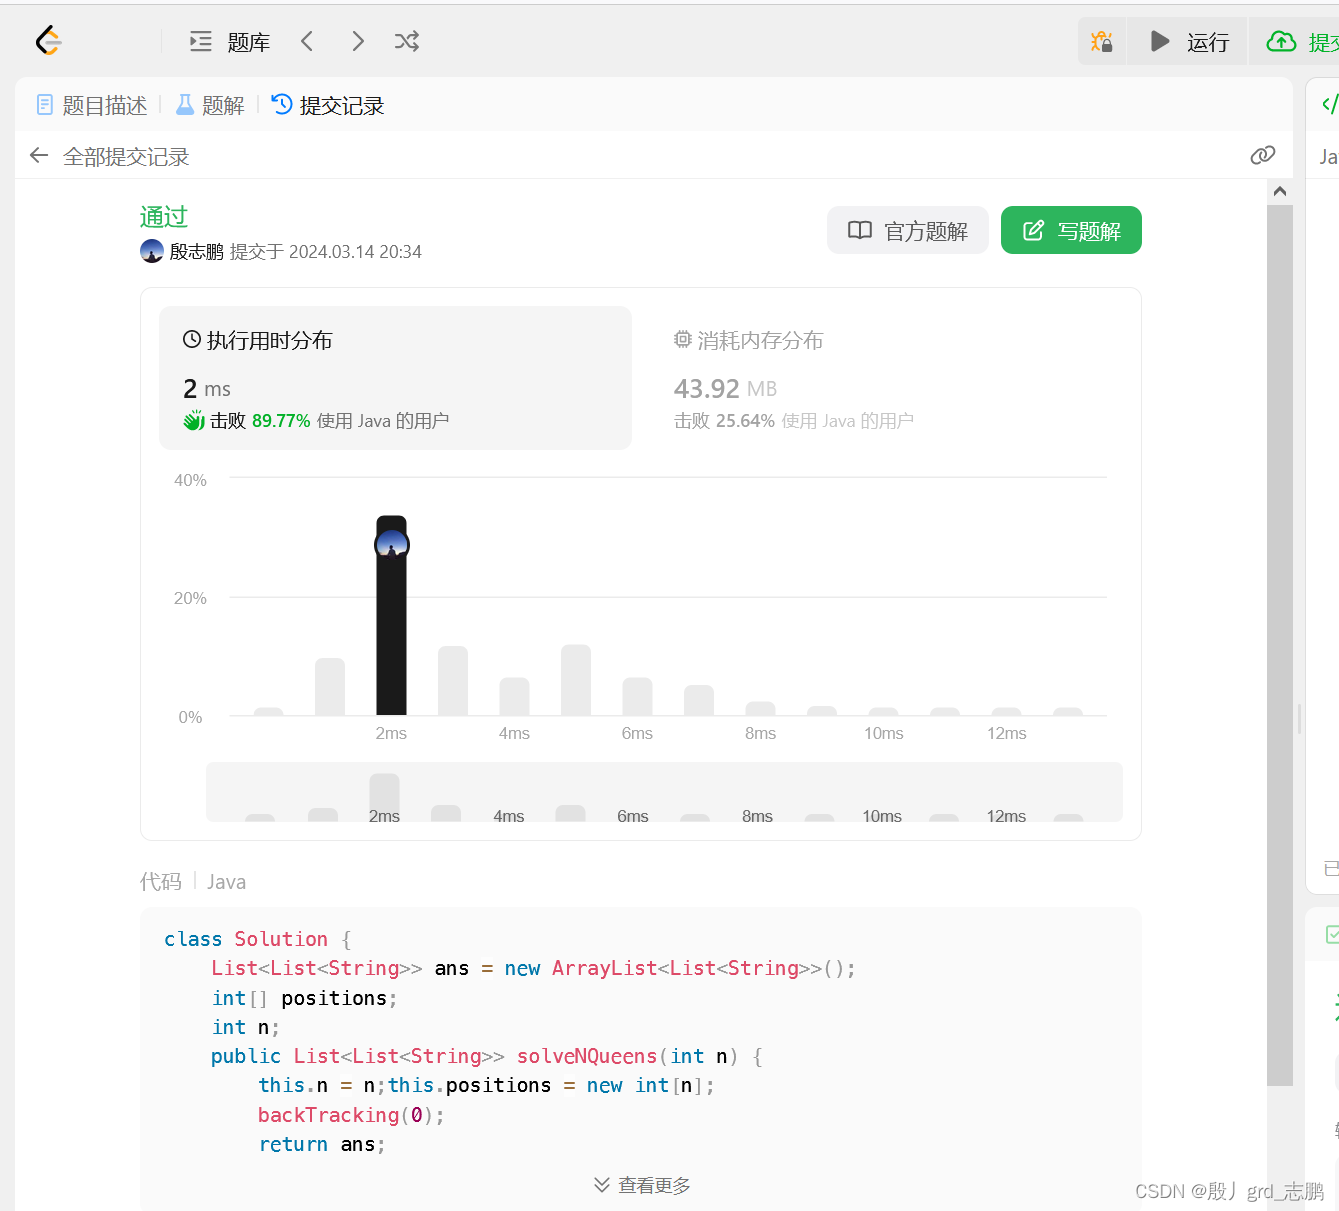This screenshot has width=1339, height=1211.
Task: Click the debug bug-lock icon
Action: (x=1102, y=41)
